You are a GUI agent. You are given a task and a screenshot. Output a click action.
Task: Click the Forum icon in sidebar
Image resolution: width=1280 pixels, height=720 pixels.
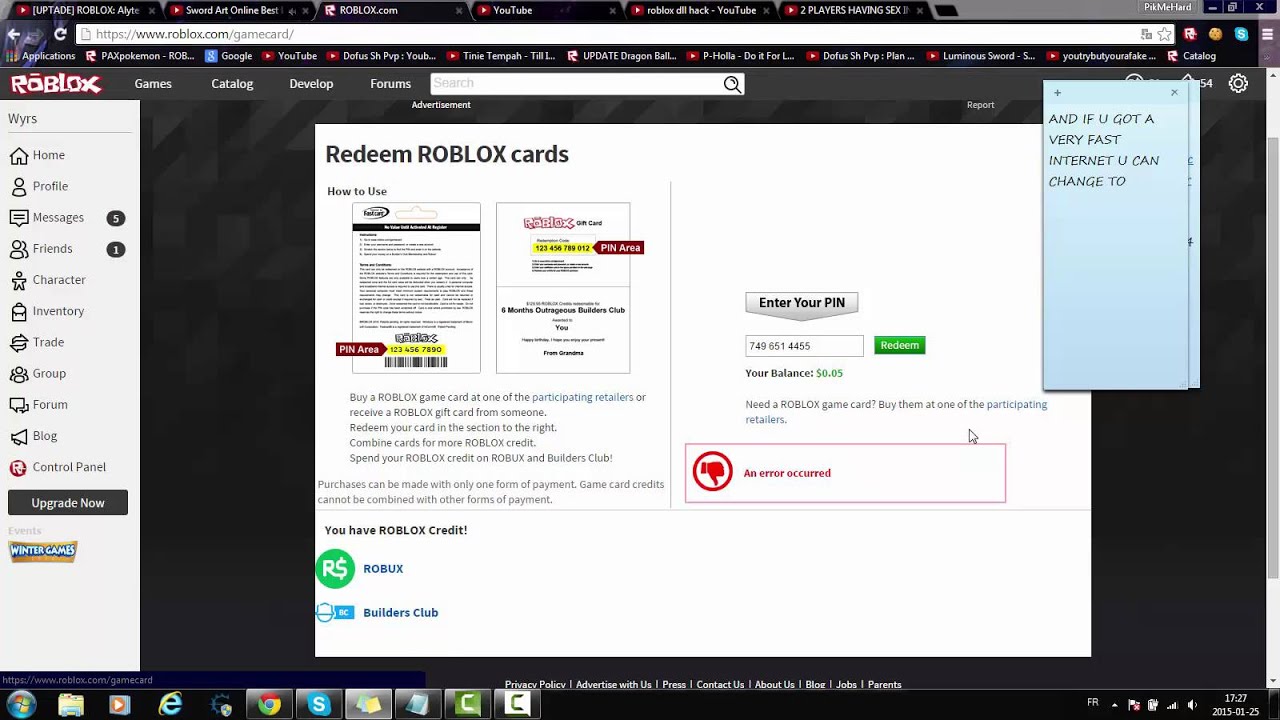pyautogui.click(x=18, y=405)
